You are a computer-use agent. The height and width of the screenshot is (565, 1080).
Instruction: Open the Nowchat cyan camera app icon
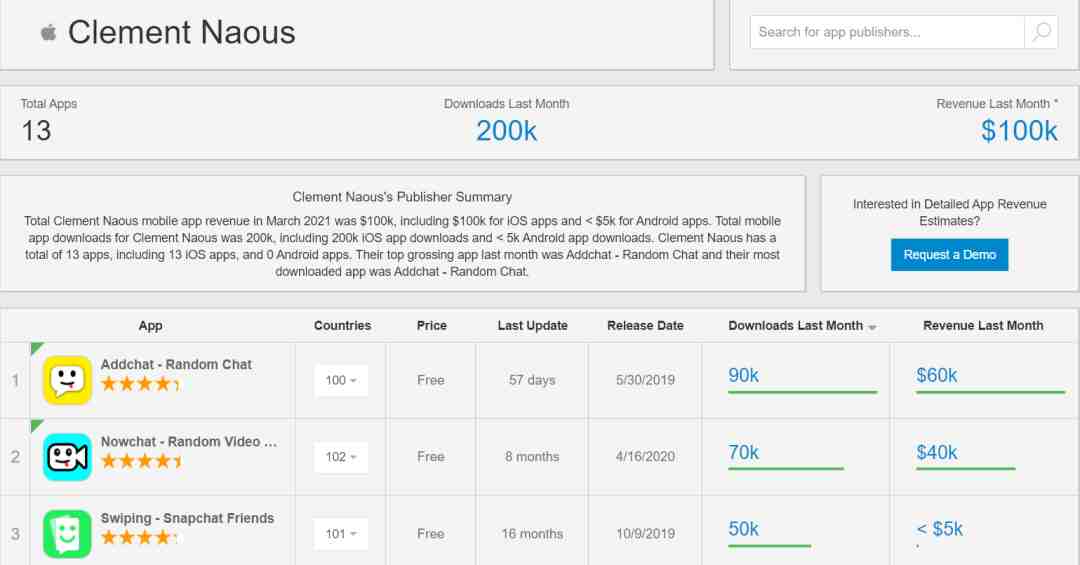tap(67, 457)
